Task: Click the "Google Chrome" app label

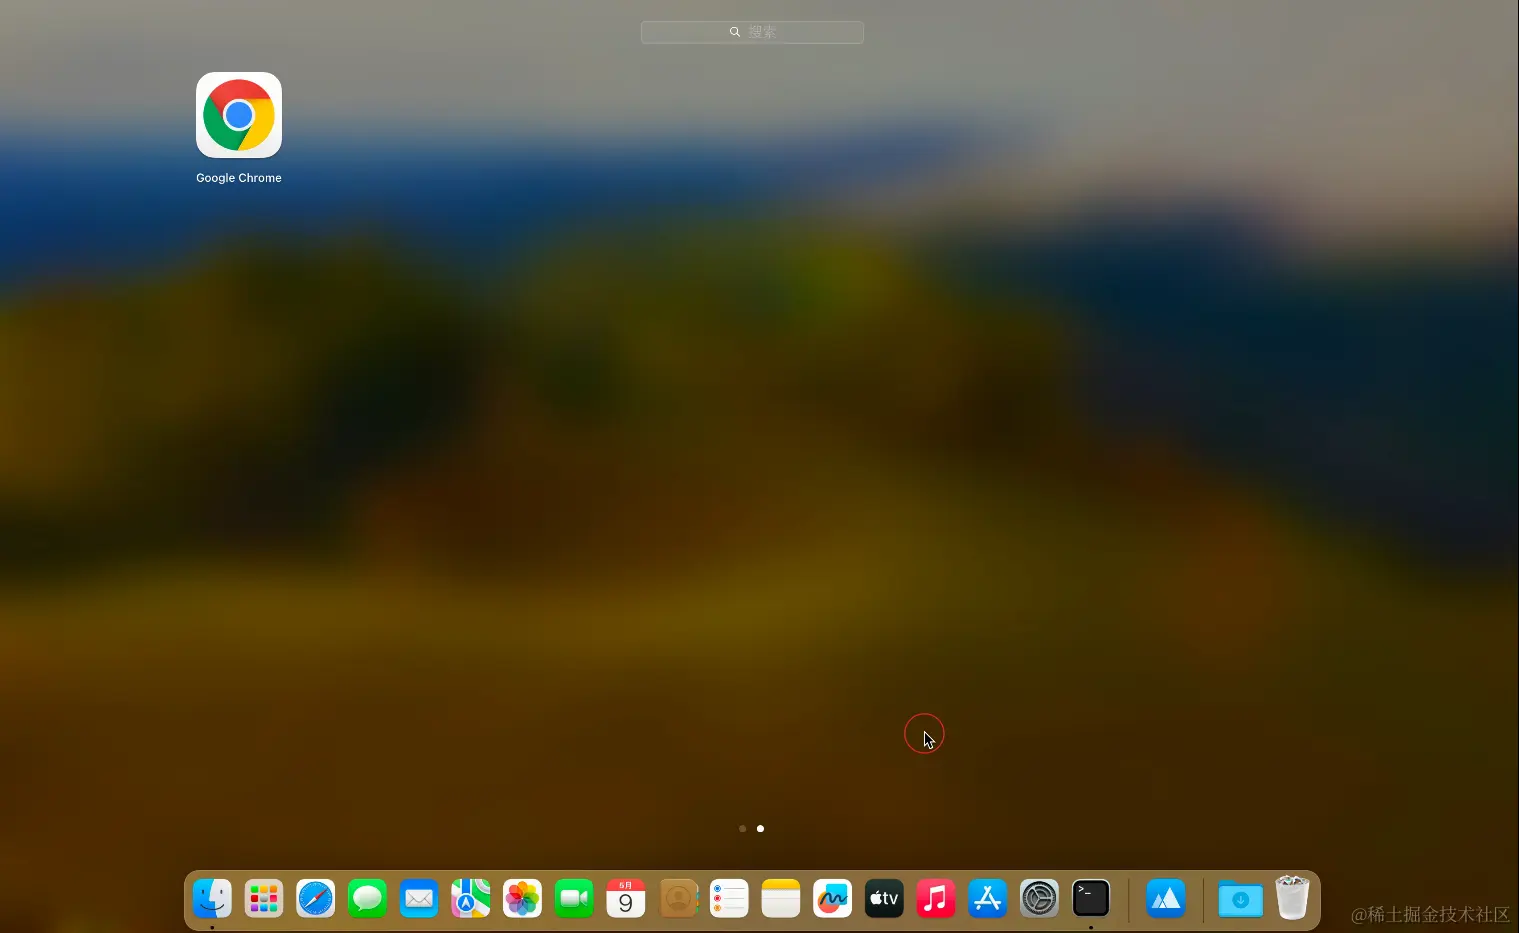Action: coord(239,178)
